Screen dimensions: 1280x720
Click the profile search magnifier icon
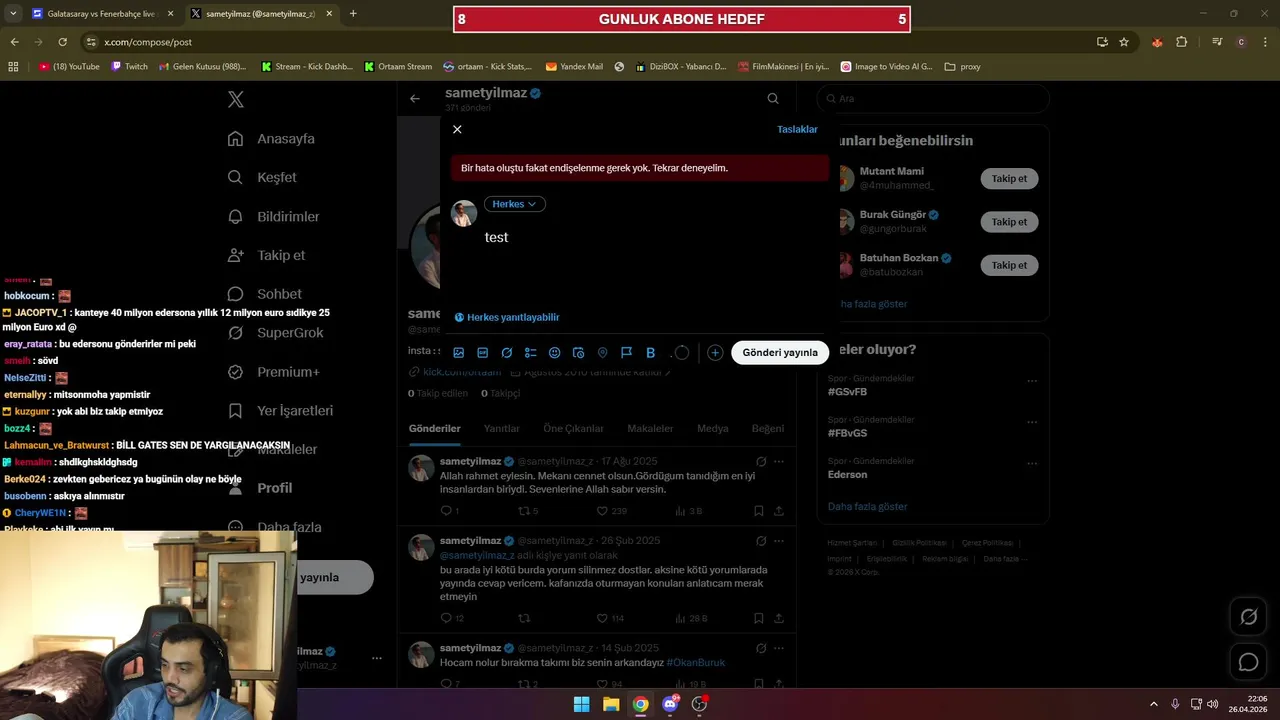(773, 98)
